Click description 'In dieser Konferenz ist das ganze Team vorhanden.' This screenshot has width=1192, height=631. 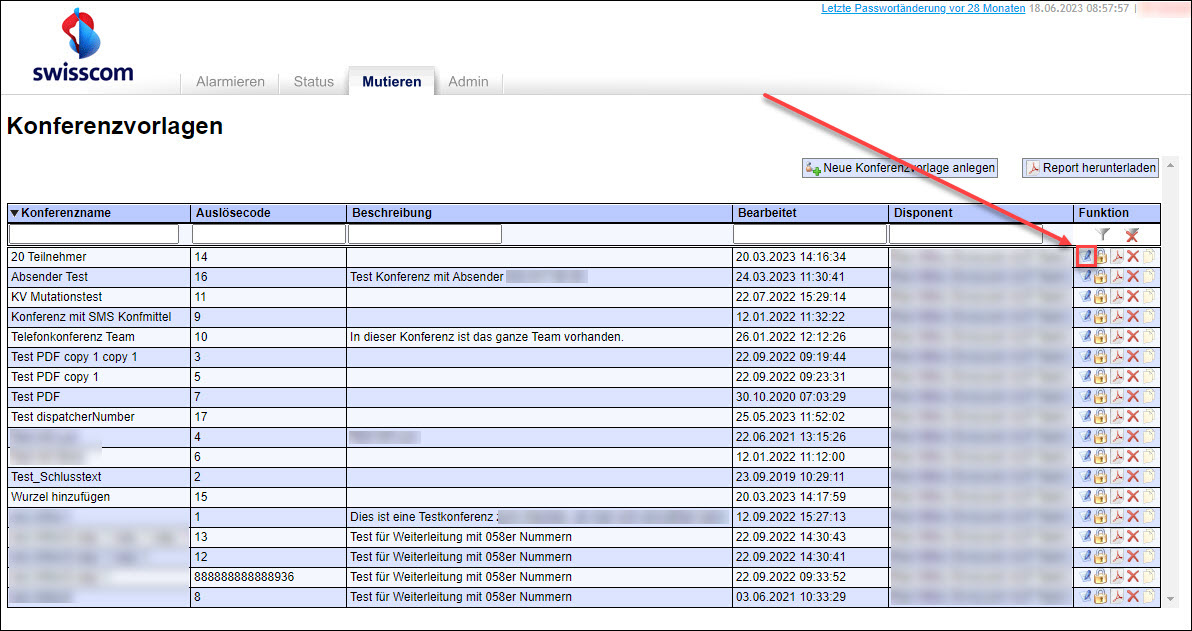coord(487,336)
